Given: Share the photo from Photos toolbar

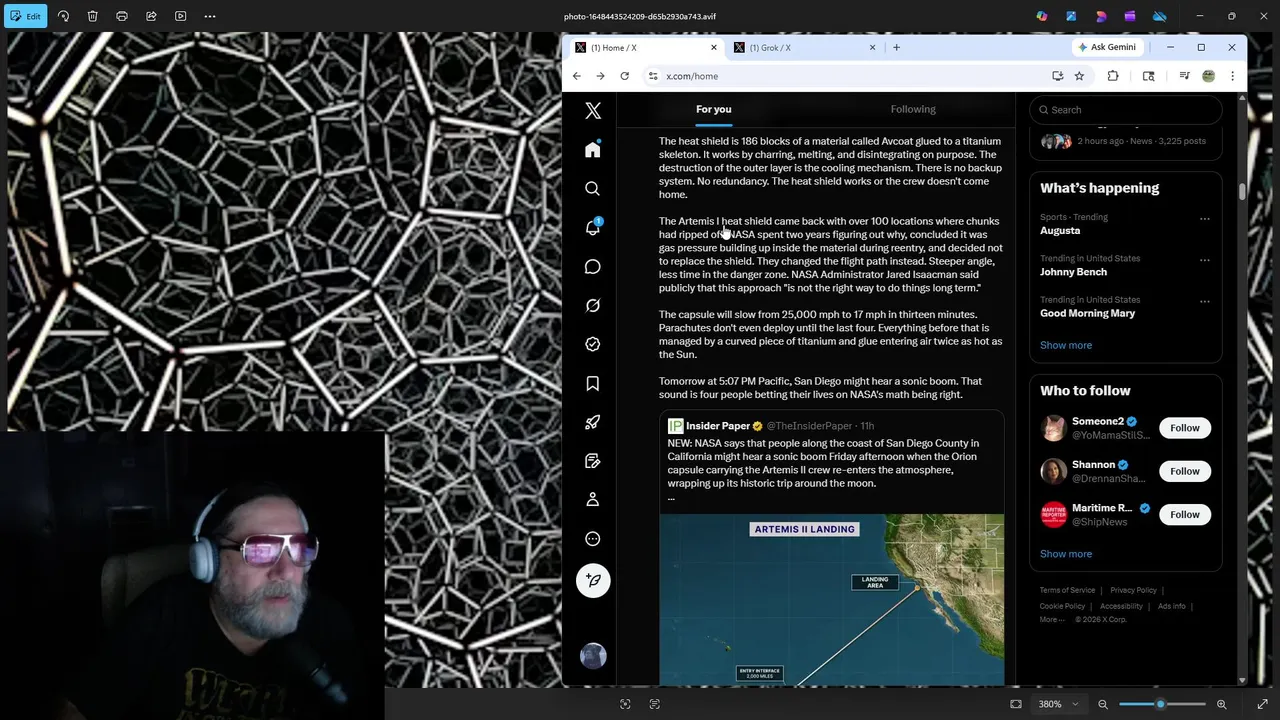Looking at the screenshot, I should (151, 16).
